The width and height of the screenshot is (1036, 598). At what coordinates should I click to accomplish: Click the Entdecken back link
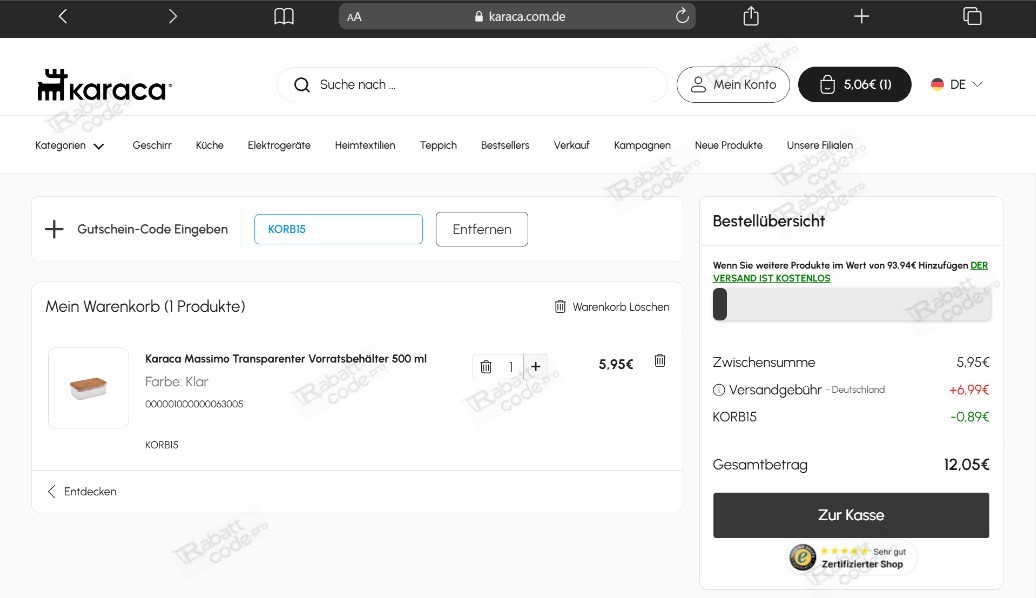pyautogui.click(x=82, y=492)
